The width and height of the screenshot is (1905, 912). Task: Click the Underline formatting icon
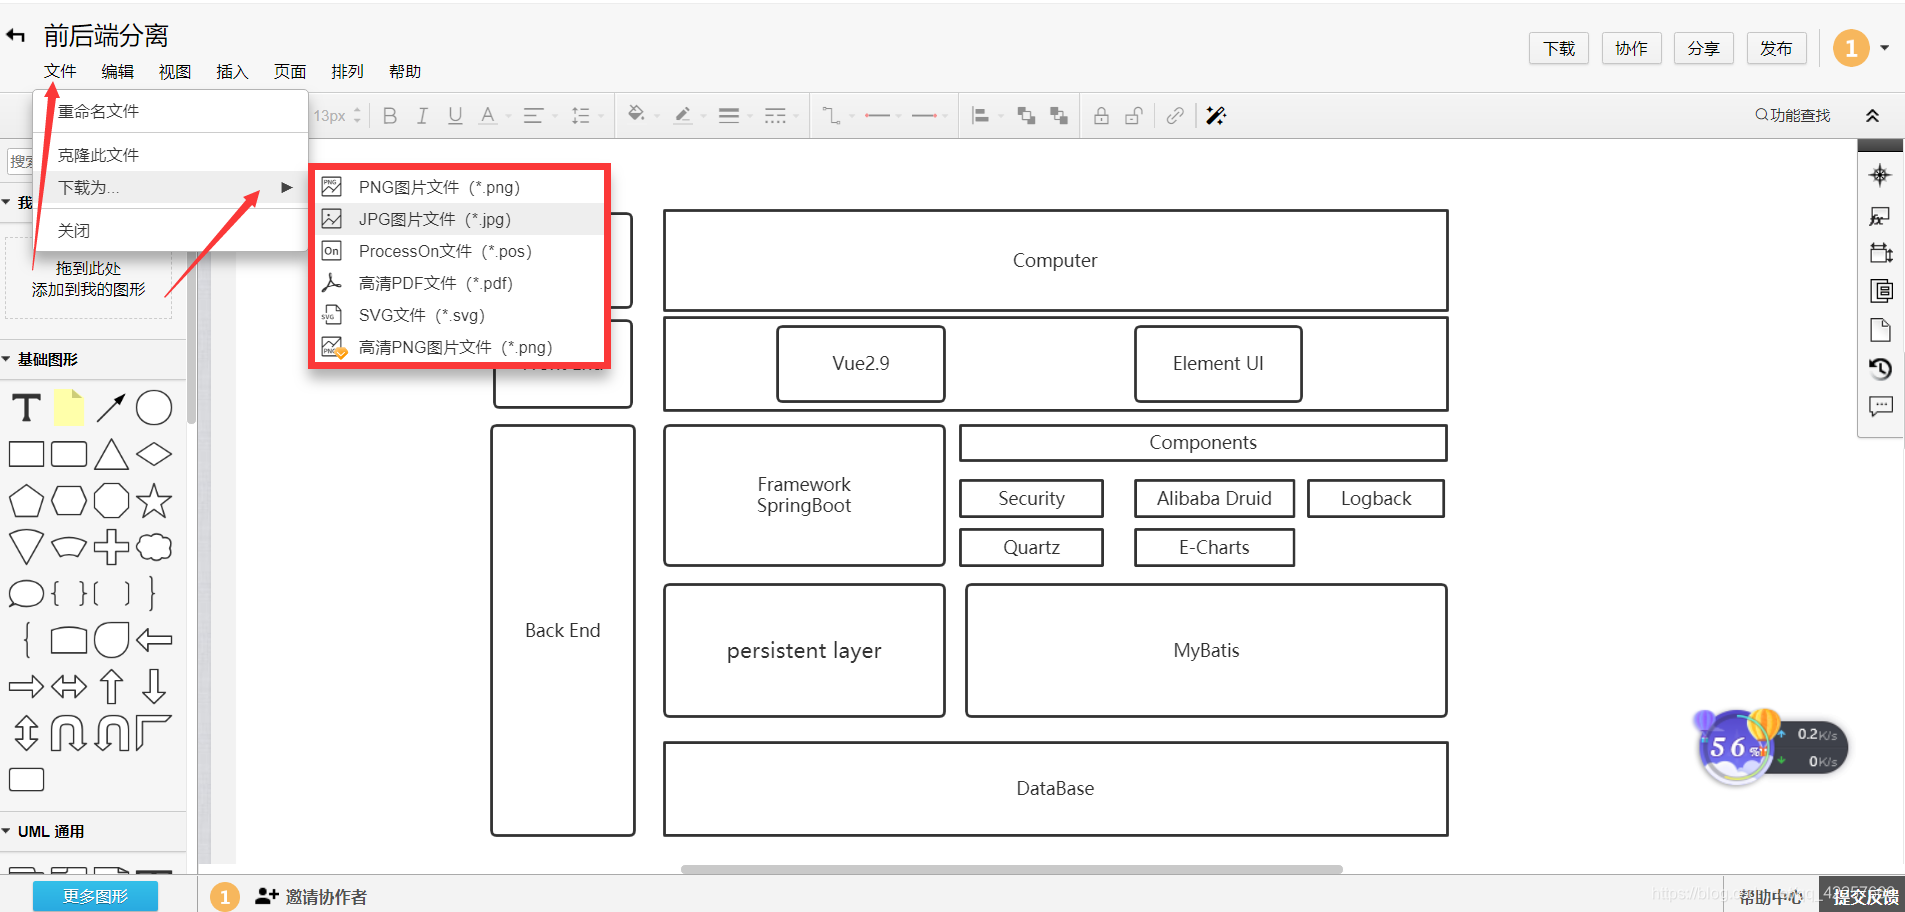click(x=455, y=116)
